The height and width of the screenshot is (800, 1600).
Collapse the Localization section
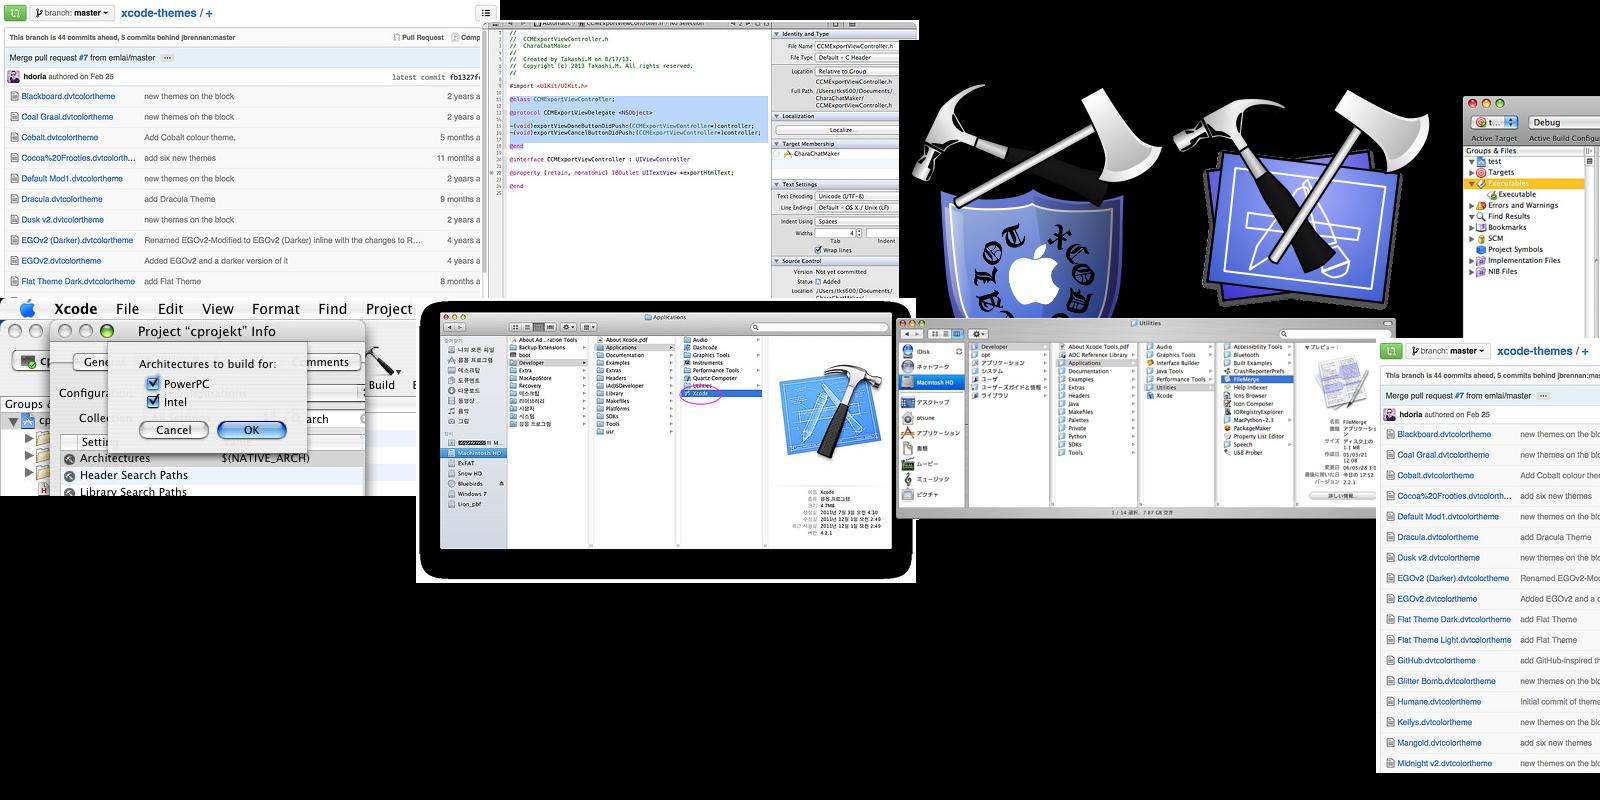(777, 116)
